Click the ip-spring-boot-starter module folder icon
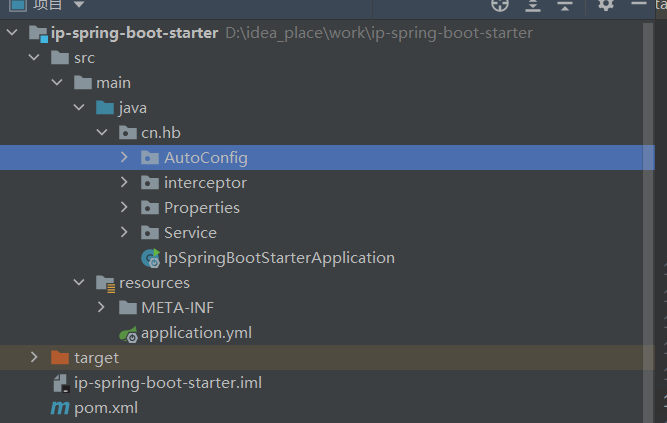The height and width of the screenshot is (423, 667). 38,33
